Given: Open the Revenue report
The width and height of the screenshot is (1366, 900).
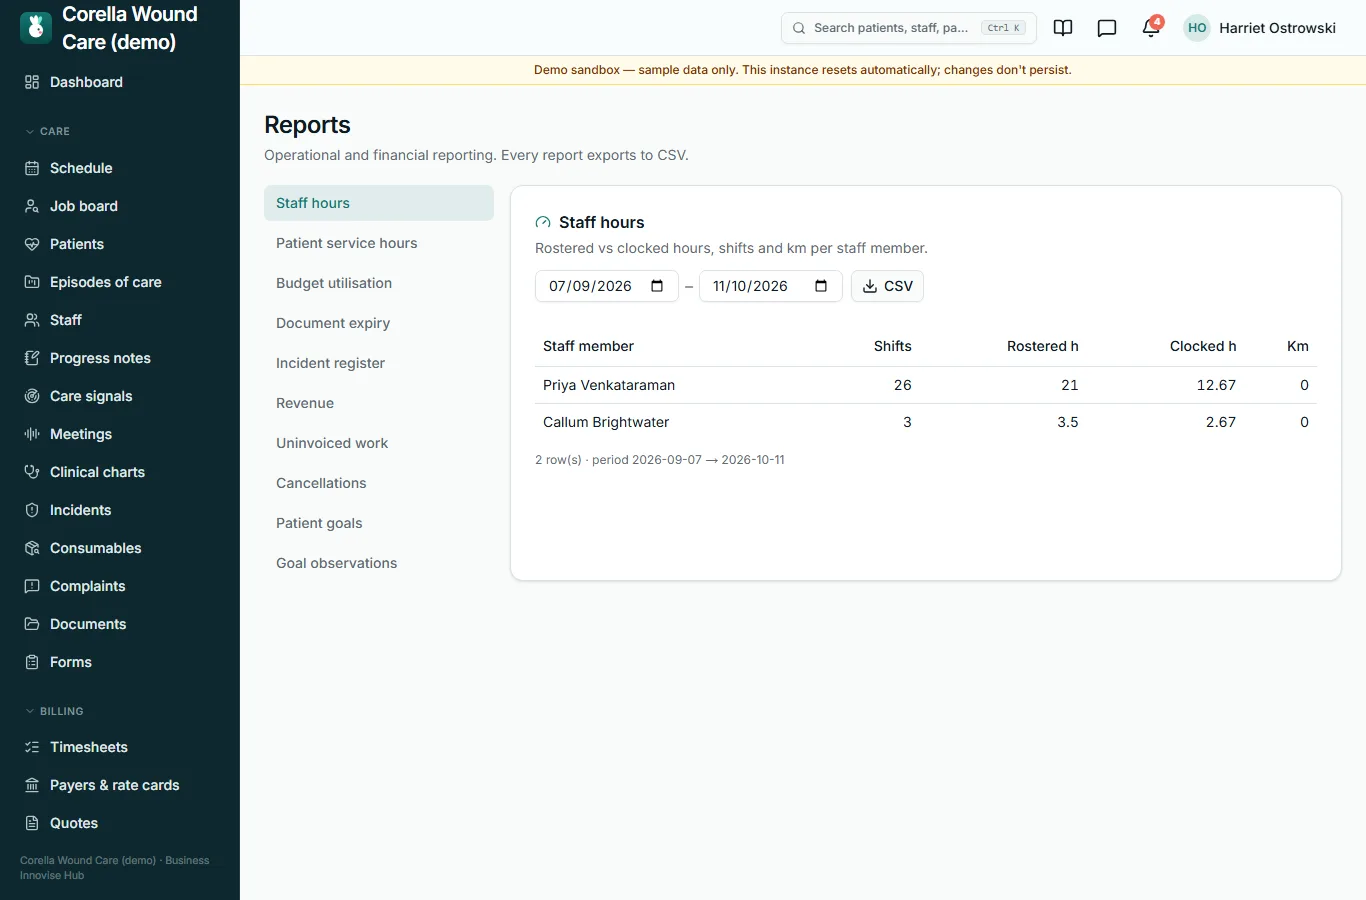Looking at the screenshot, I should [x=379, y=403].
